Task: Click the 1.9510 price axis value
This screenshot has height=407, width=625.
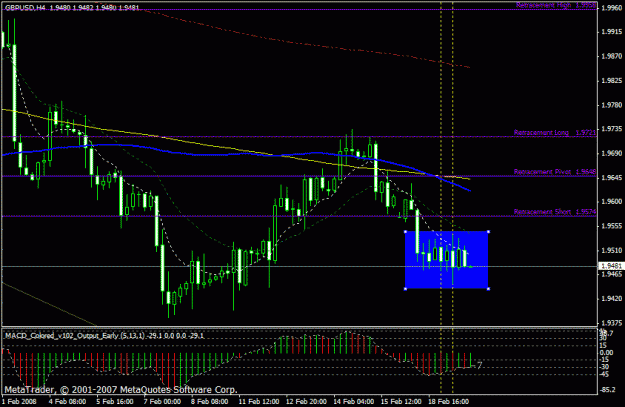Action: click(x=611, y=250)
